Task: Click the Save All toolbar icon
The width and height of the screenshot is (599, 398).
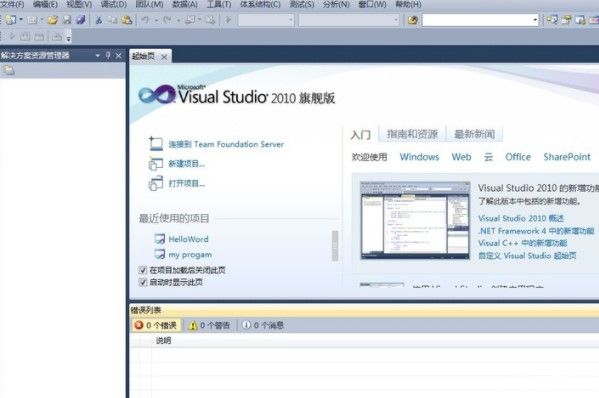Action: pos(81,20)
